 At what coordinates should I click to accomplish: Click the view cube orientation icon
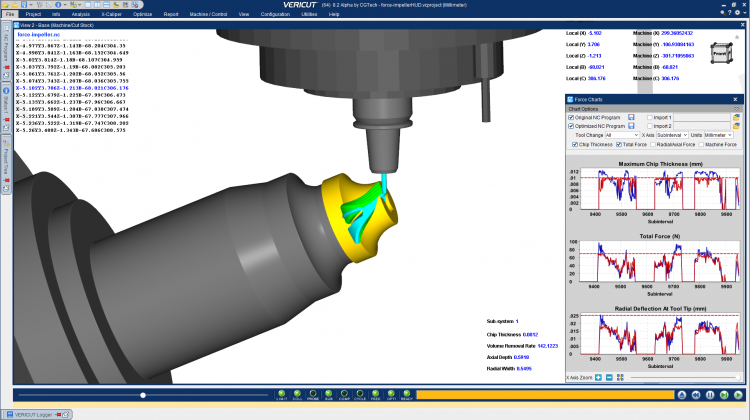tap(721, 53)
